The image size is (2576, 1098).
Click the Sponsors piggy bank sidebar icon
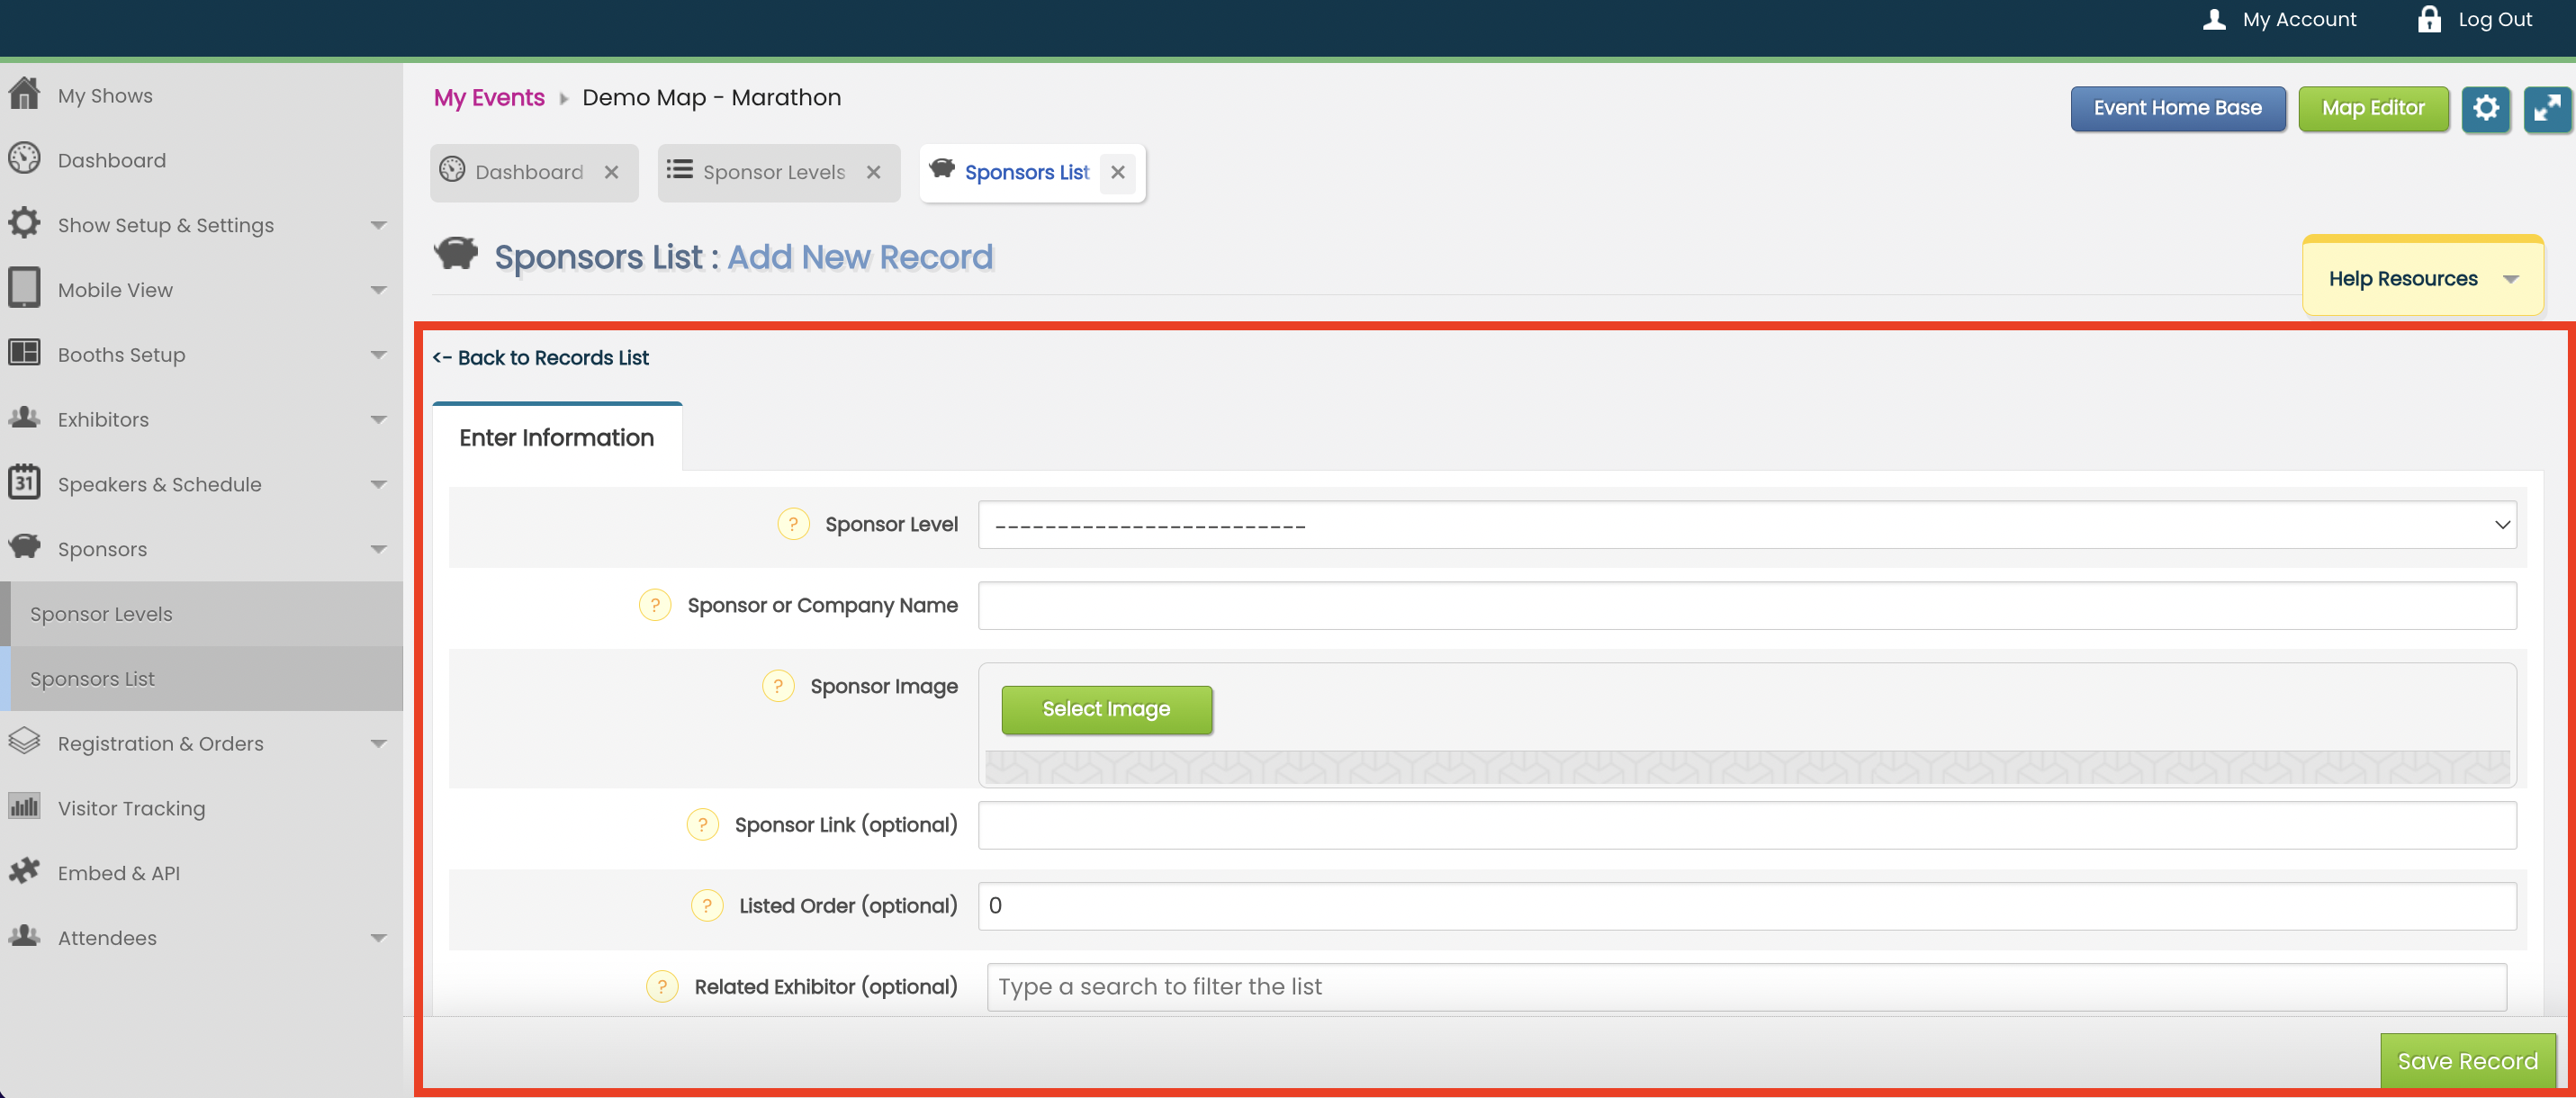tap(24, 547)
